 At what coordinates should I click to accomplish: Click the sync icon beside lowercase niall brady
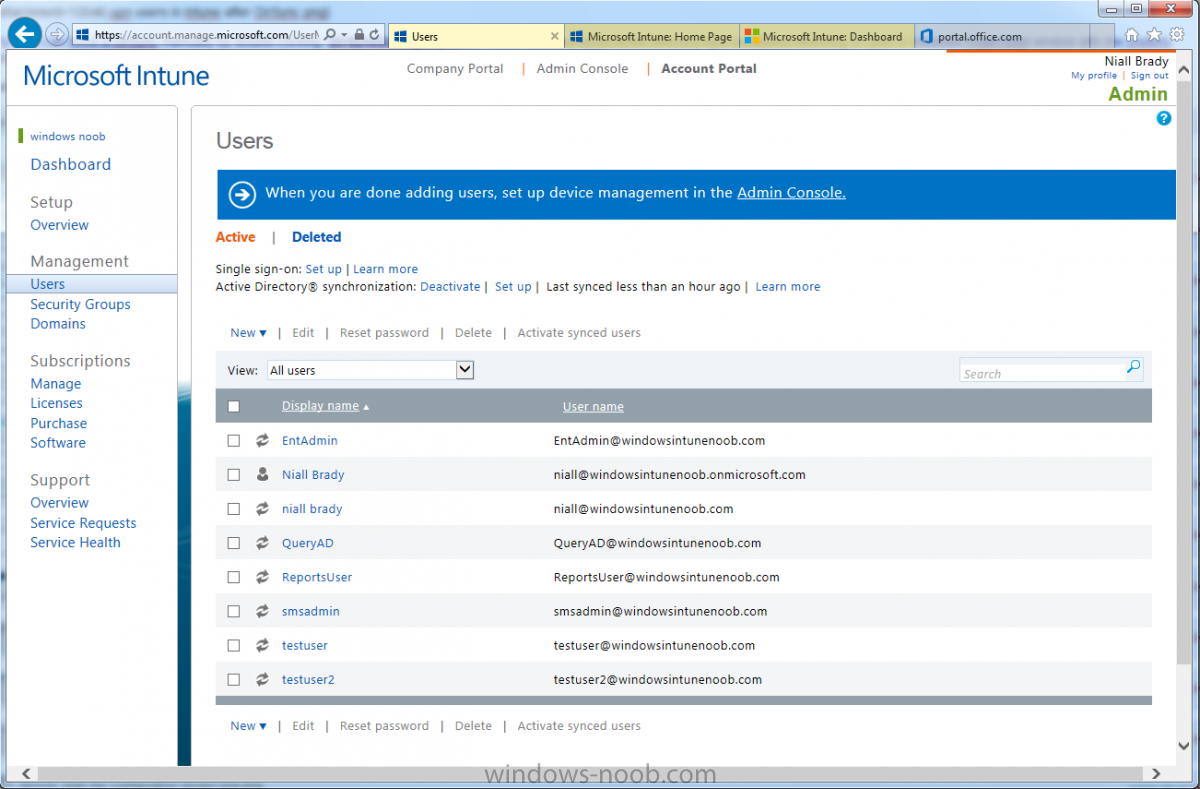(x=263, y=509)
